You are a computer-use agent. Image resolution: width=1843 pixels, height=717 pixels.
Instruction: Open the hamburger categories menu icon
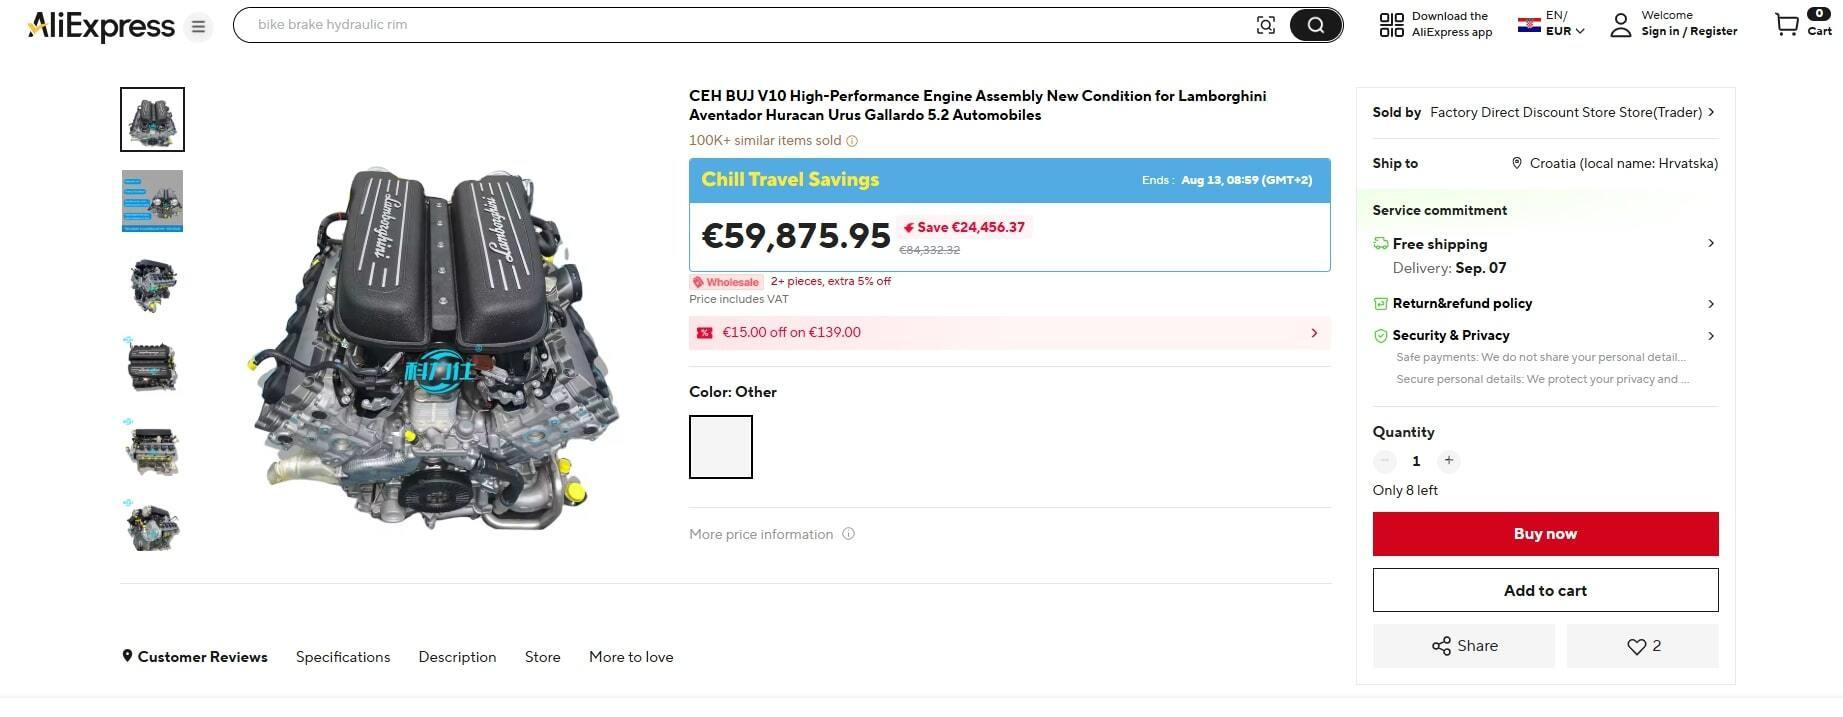click(198, 26)
